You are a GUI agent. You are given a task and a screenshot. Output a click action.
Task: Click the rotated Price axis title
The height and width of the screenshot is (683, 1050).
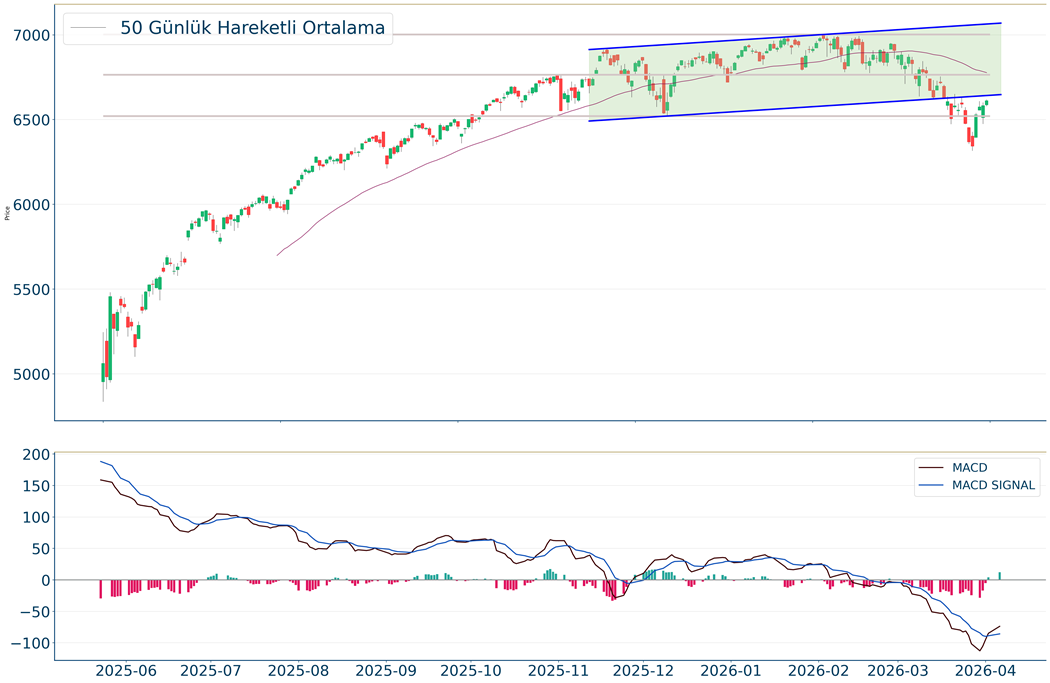[8, 212]
